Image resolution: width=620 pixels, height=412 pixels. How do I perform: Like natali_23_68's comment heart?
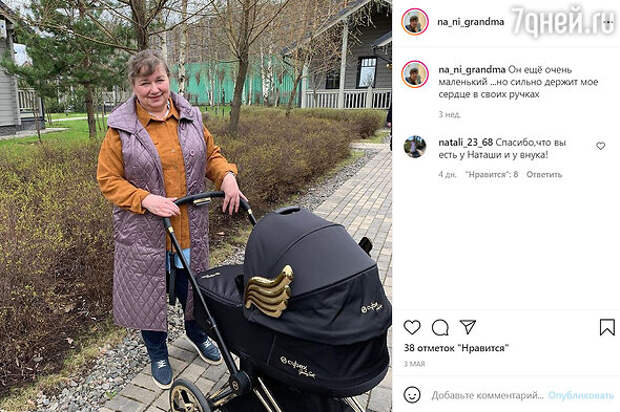point(601,146)
